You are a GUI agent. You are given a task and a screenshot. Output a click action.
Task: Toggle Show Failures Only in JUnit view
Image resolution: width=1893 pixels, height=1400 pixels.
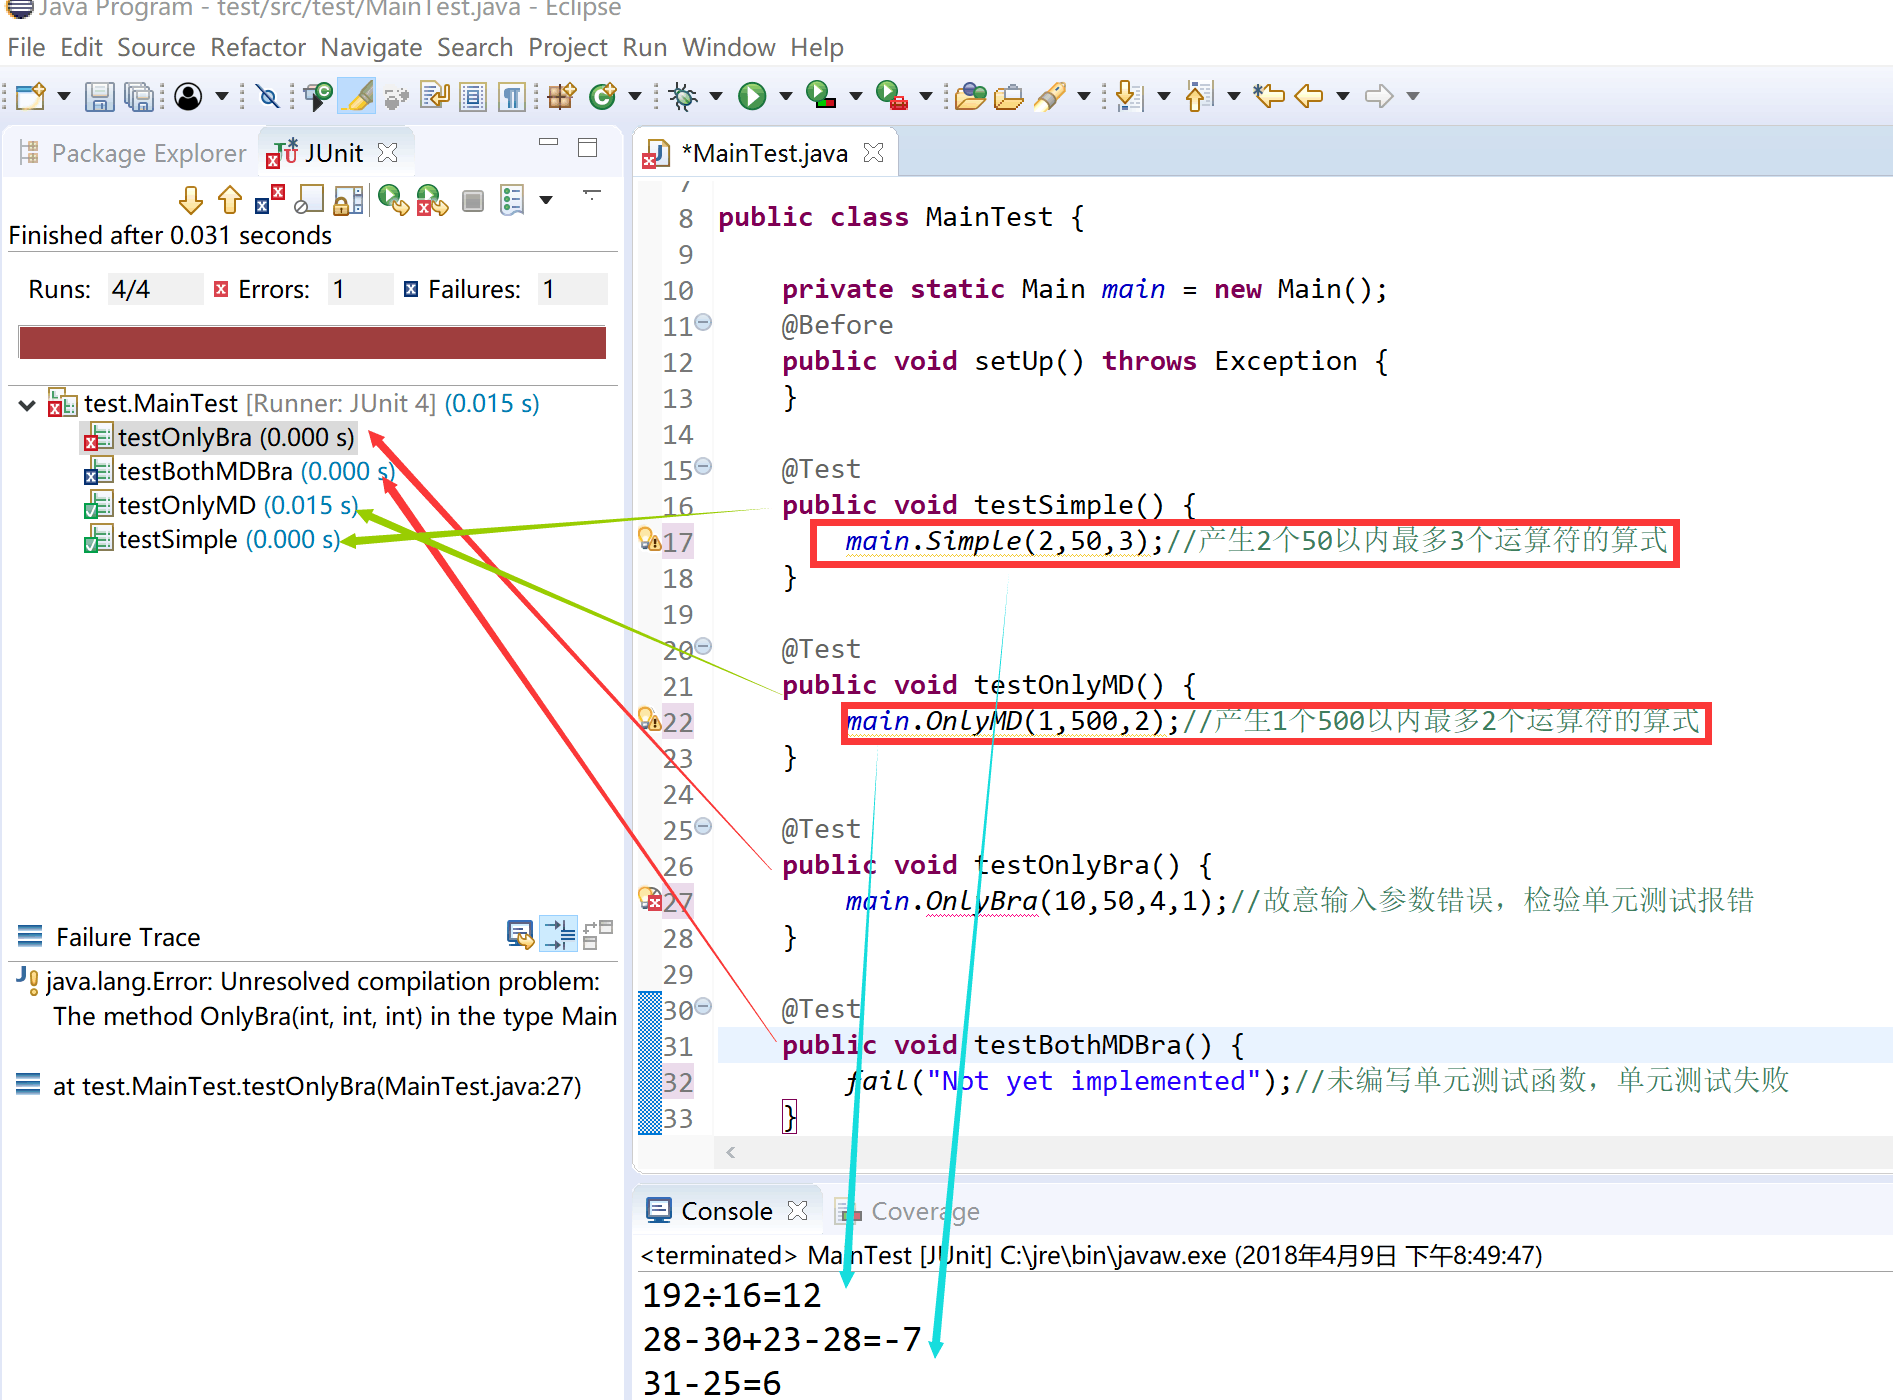[270, 201]
